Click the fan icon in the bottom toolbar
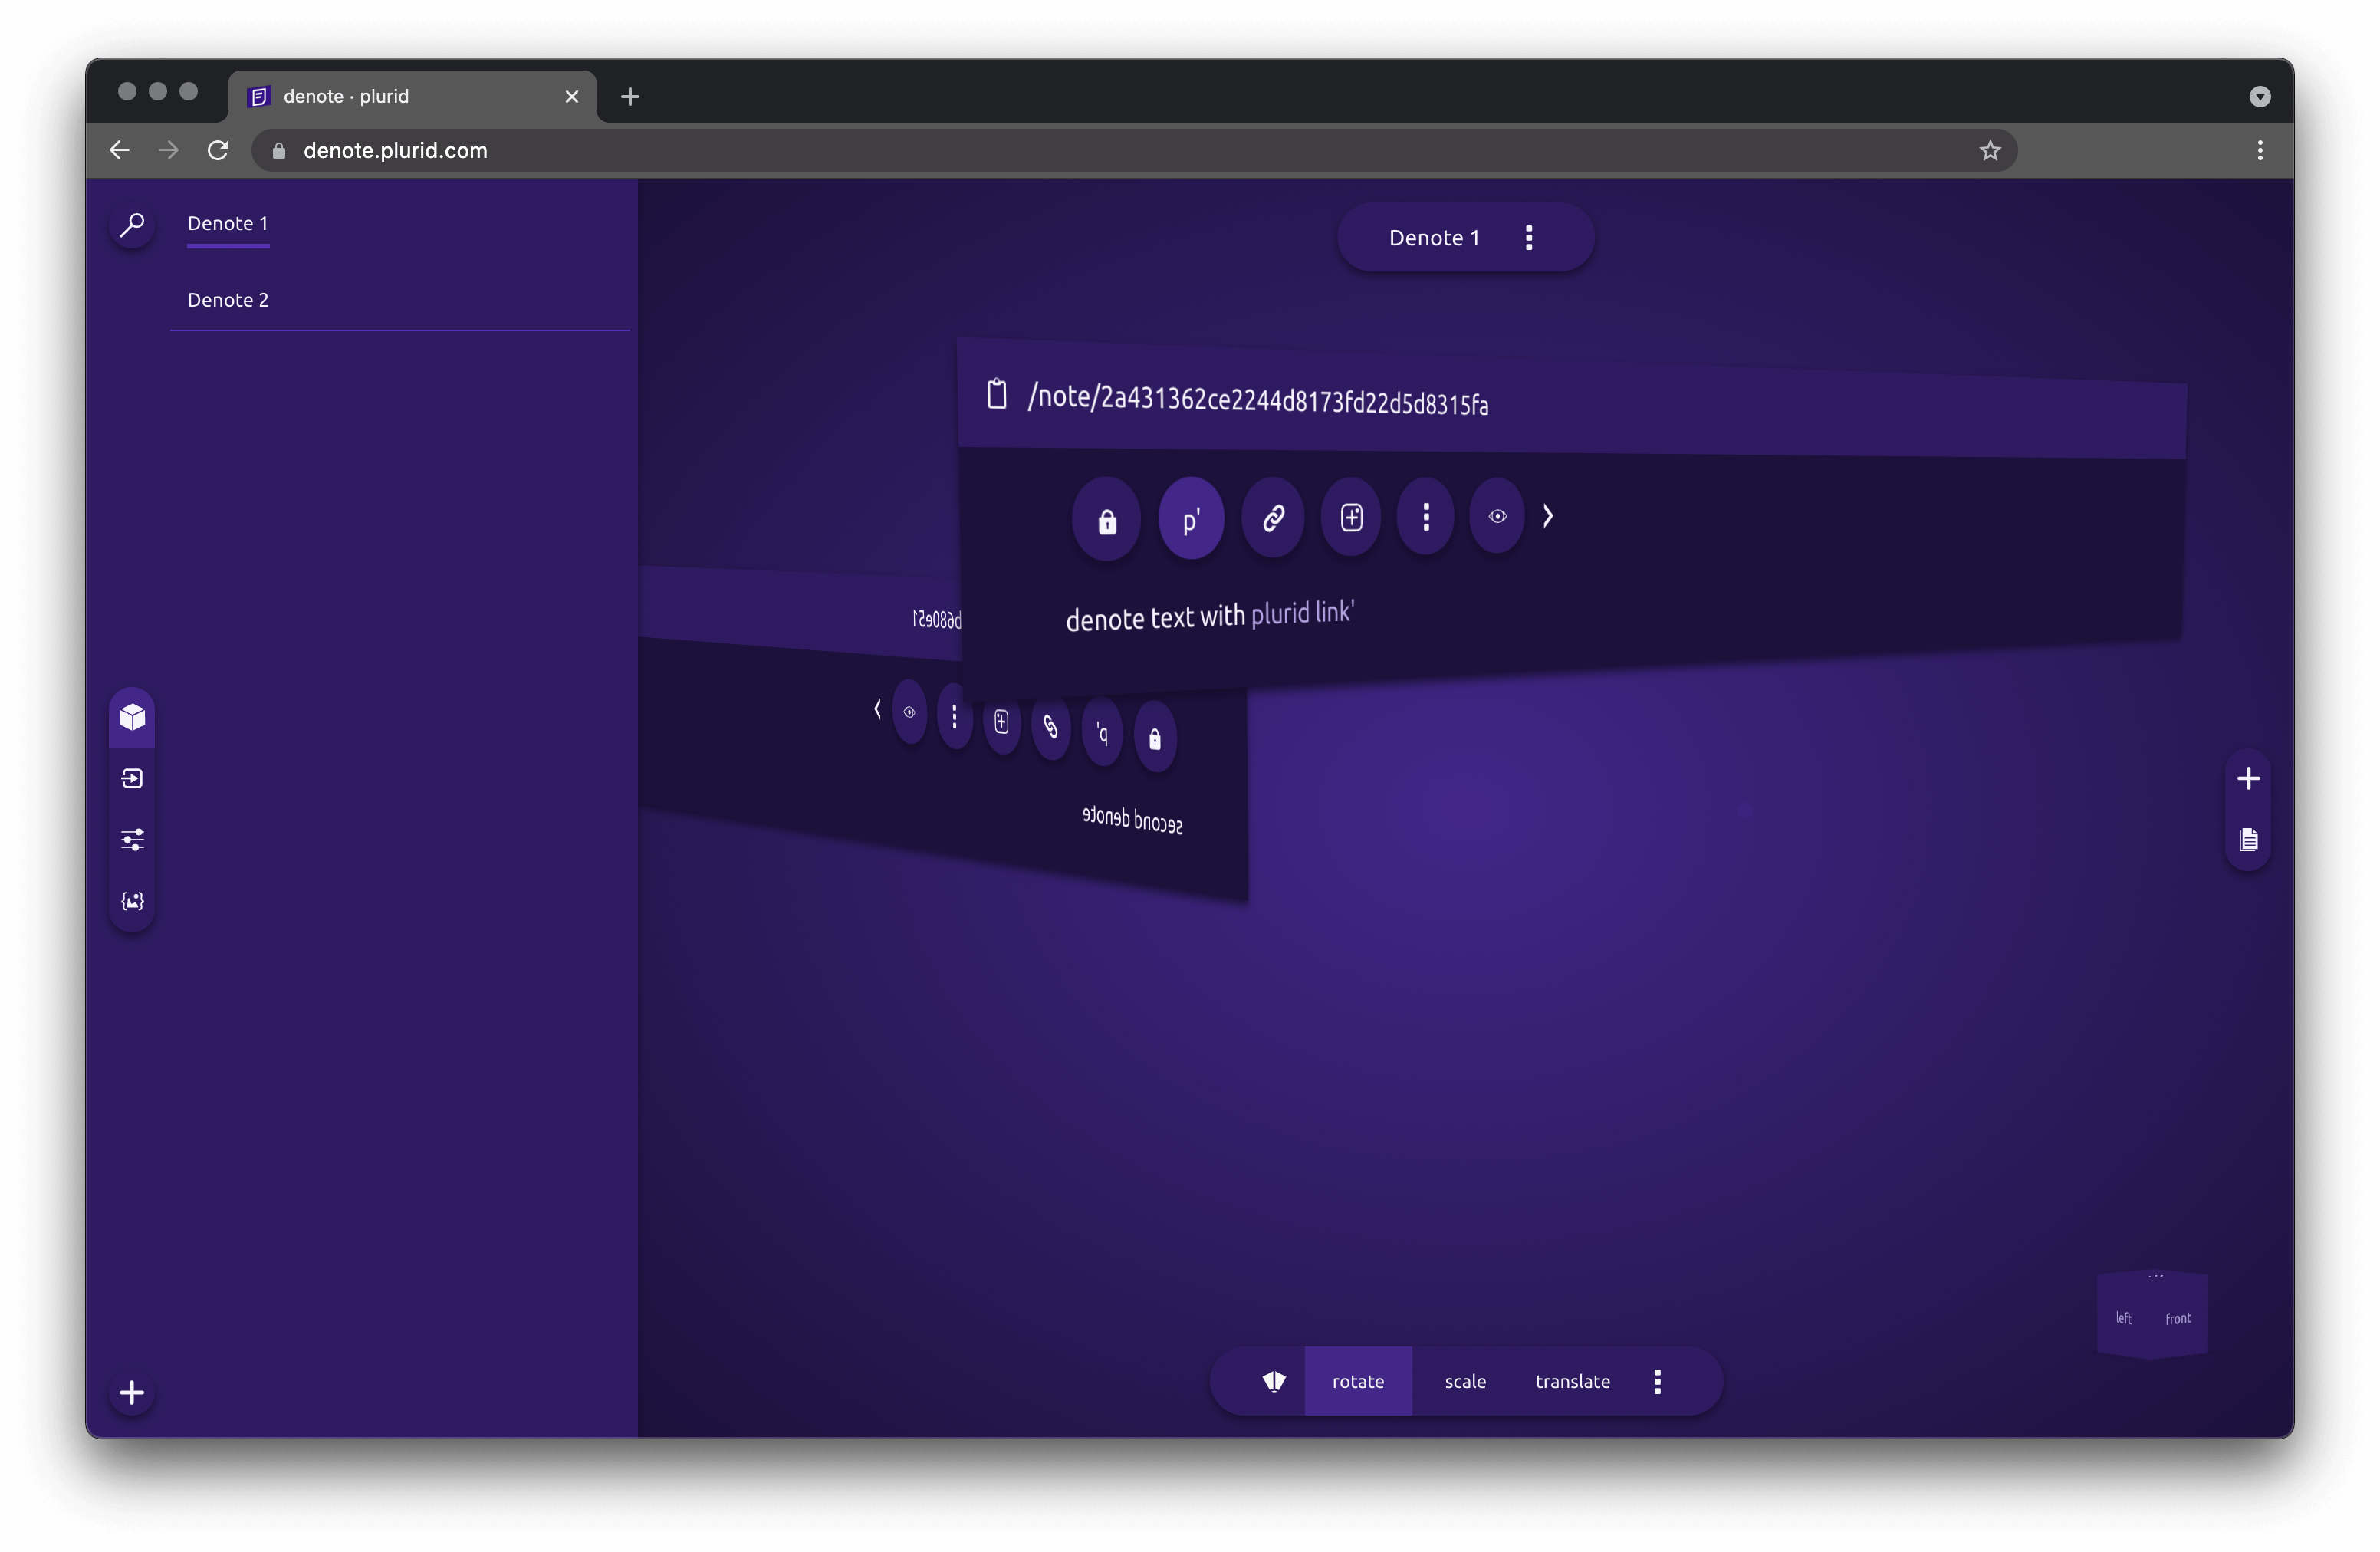This screenshot has height=1552, width=2380. pyautogui.click(x=1273, y=1381)
